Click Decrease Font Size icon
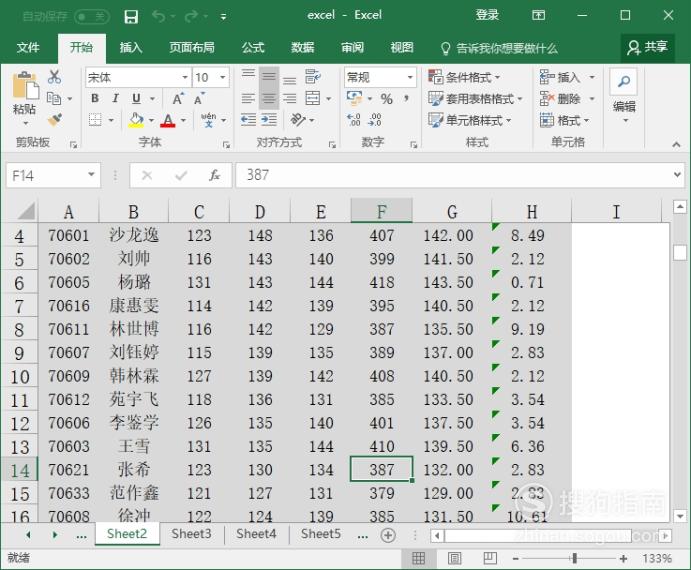This screenshot has width=691, height=570. [x=199, y=99]
